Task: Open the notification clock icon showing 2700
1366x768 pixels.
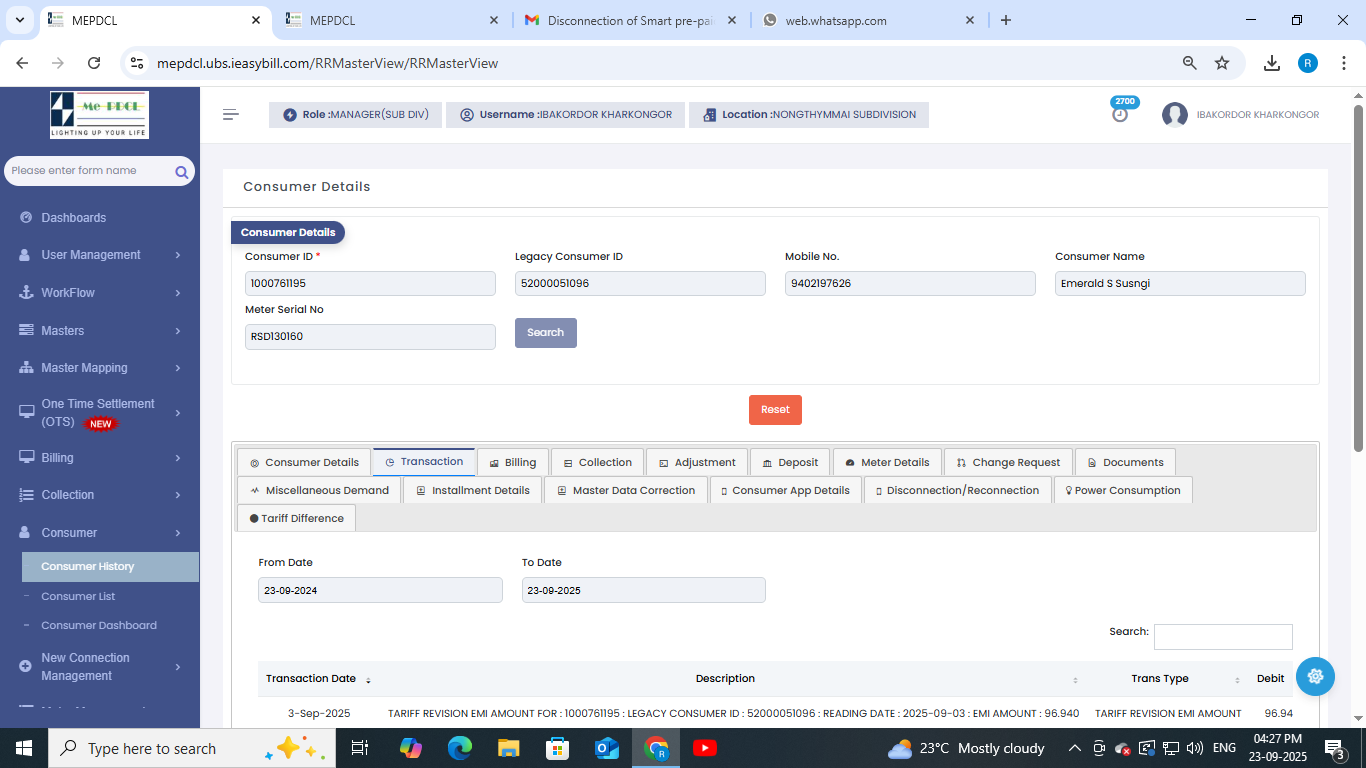Action: (1120, 114)
